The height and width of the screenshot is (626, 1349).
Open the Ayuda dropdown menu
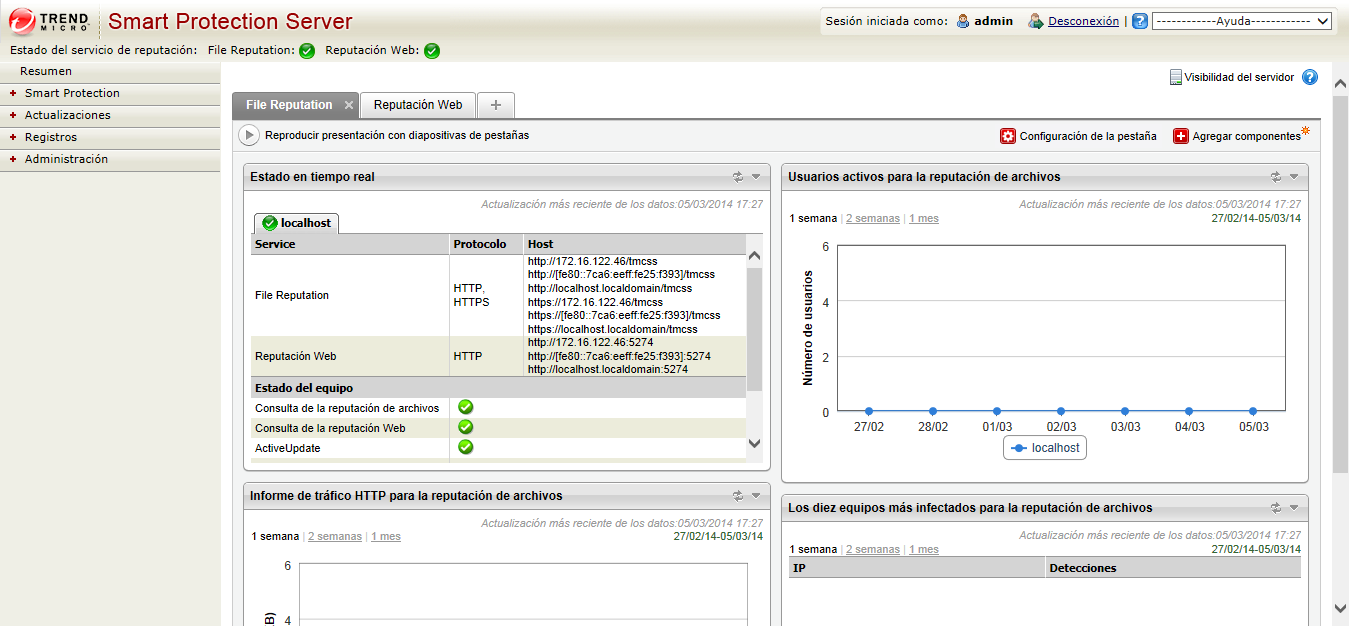click(x=1241, y=21)
